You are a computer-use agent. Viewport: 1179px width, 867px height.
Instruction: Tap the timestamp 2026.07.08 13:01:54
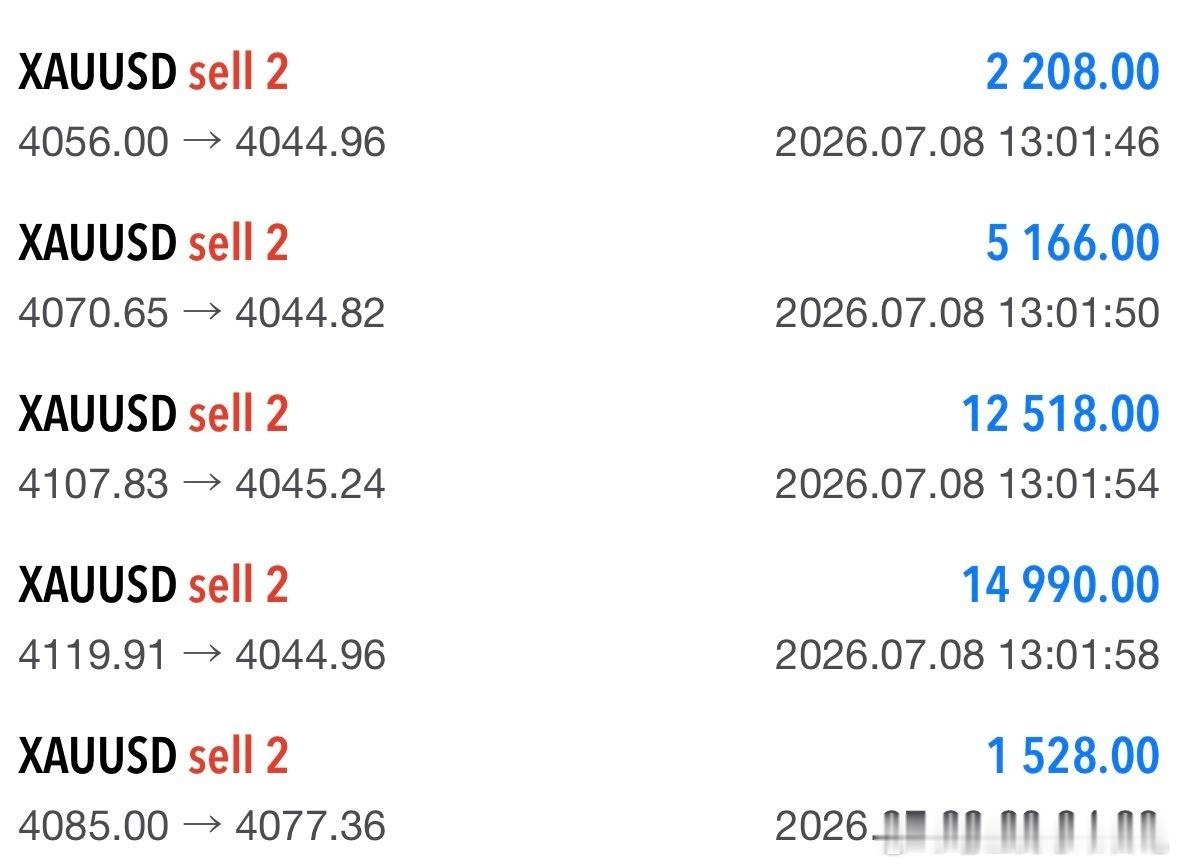967,484
